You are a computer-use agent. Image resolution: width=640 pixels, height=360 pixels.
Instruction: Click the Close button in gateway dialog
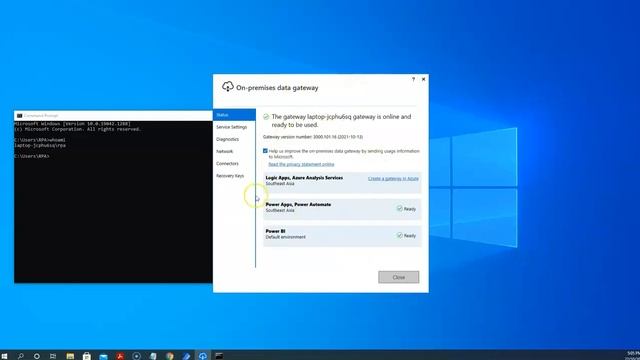(x=398, y=277)
